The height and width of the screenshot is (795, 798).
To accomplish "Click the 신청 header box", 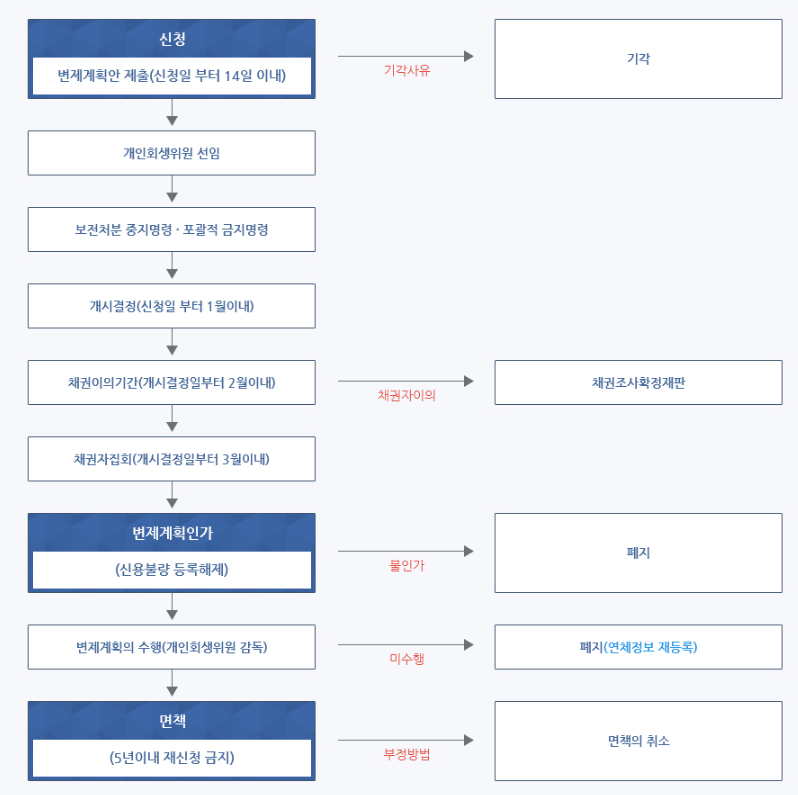I will pos(172,39).
